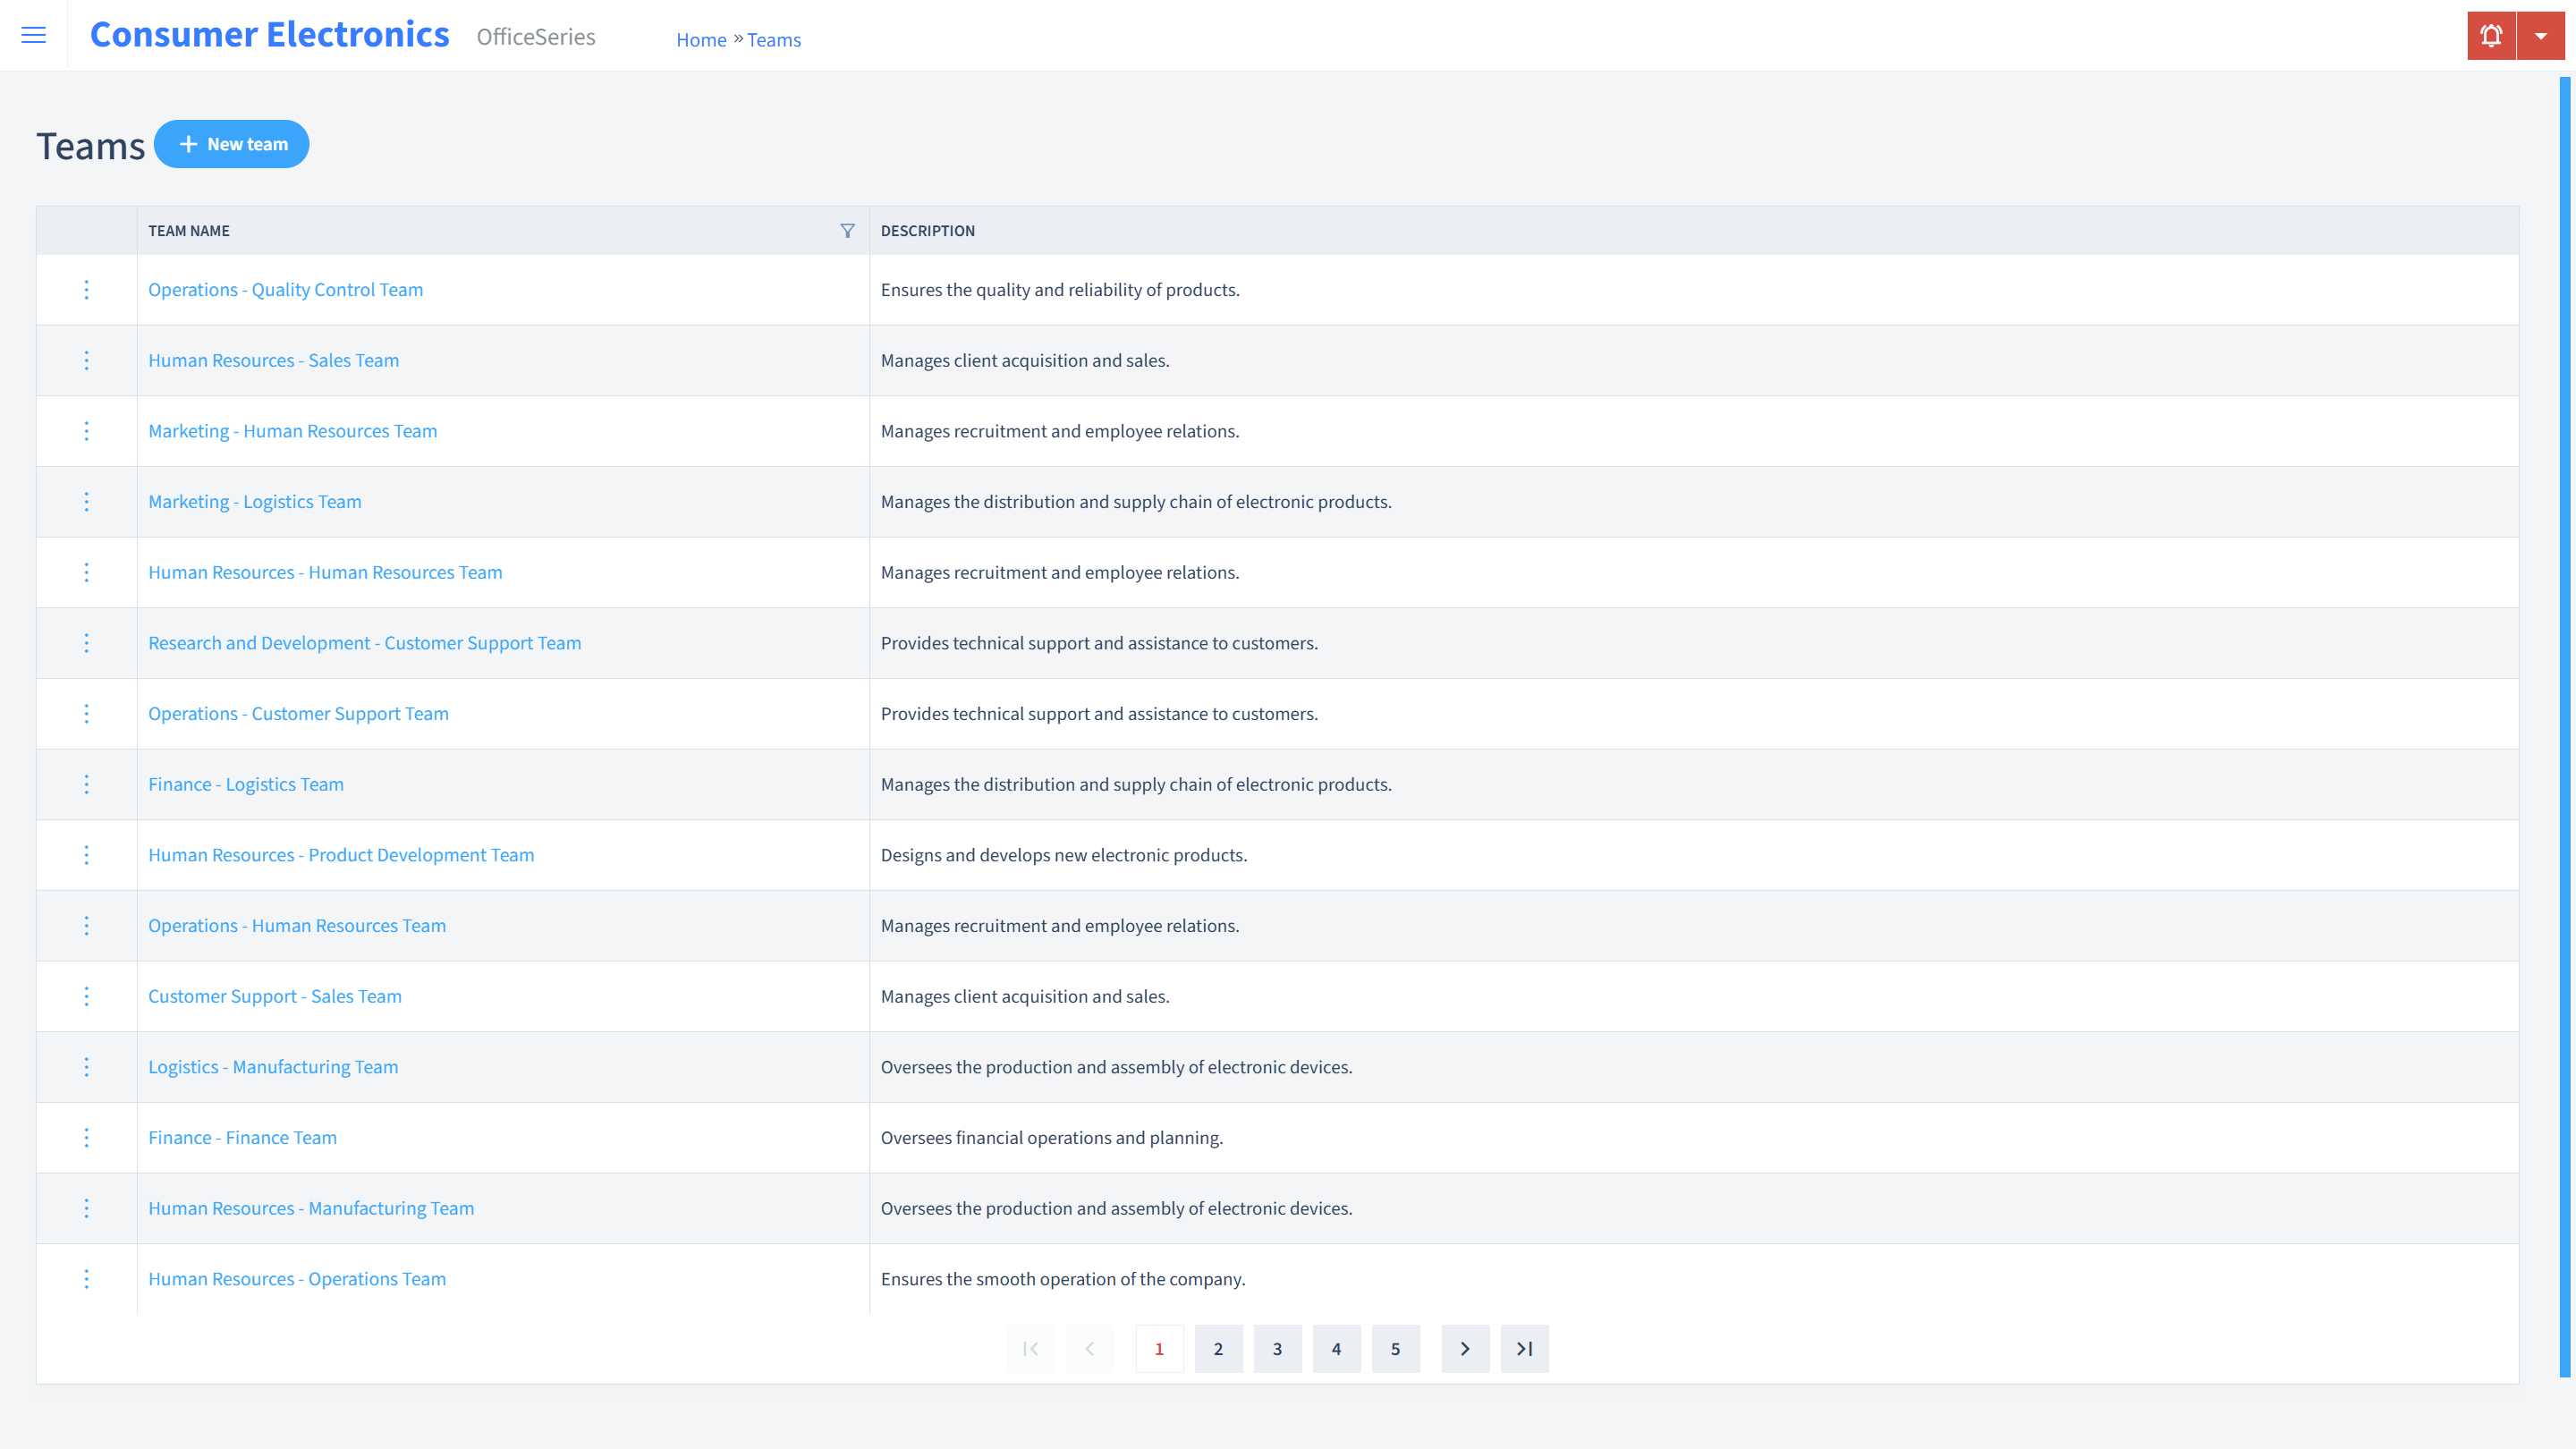Open the hamburger menu icon

[34, 32]
